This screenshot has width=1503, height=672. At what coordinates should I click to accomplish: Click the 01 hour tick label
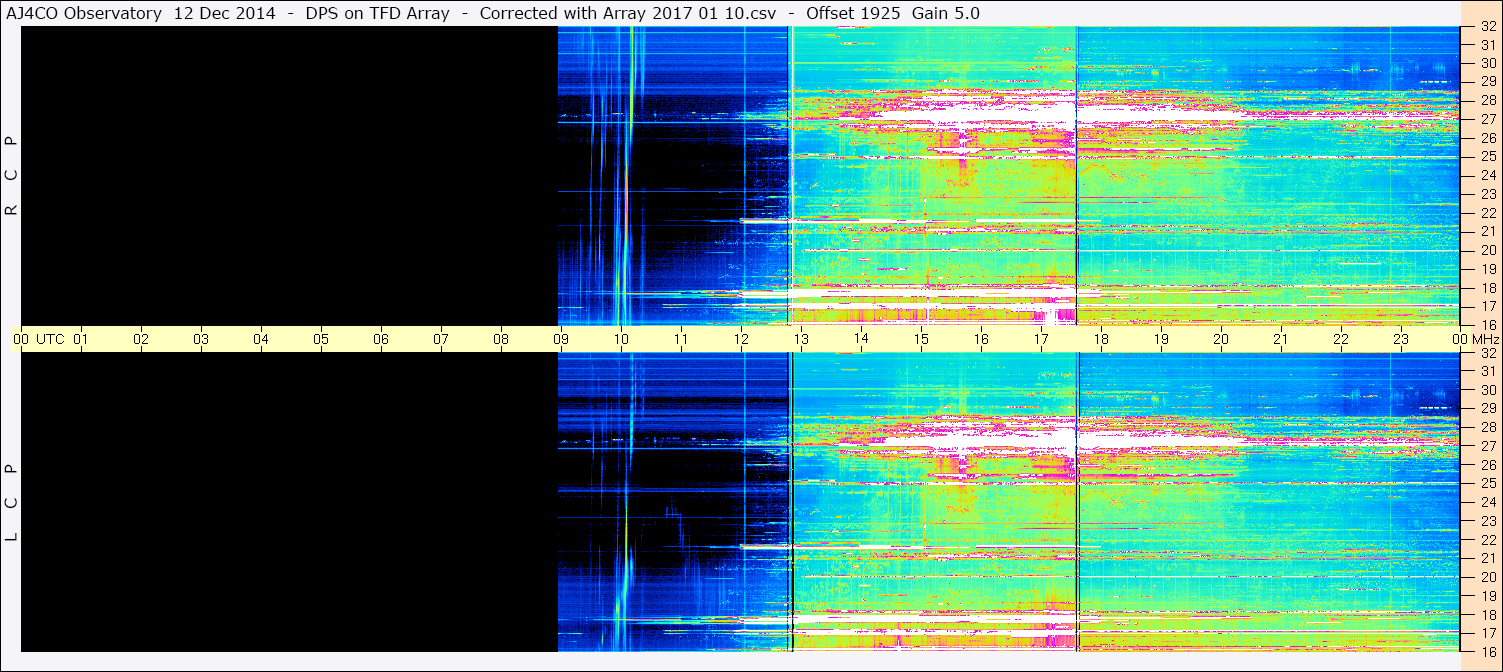[x=81, y=339]
